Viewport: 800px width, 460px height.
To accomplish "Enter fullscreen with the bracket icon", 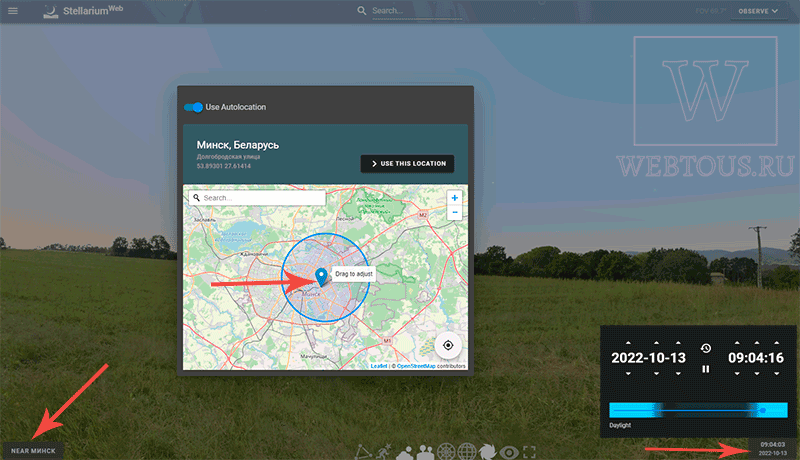I will pyautogui.click(x=530, y=452).
